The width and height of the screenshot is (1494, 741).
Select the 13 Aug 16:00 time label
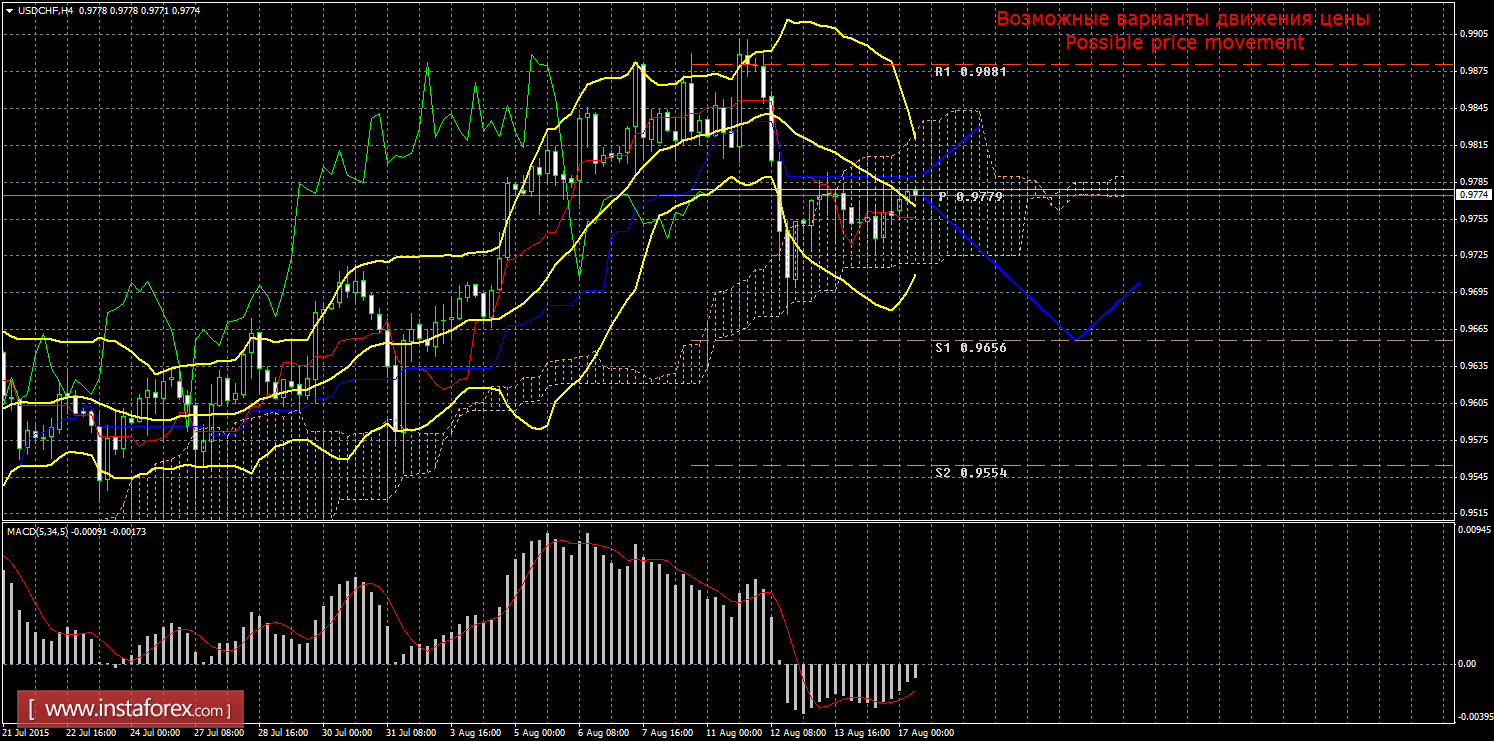pyautogui.click(x=863, y=733)
